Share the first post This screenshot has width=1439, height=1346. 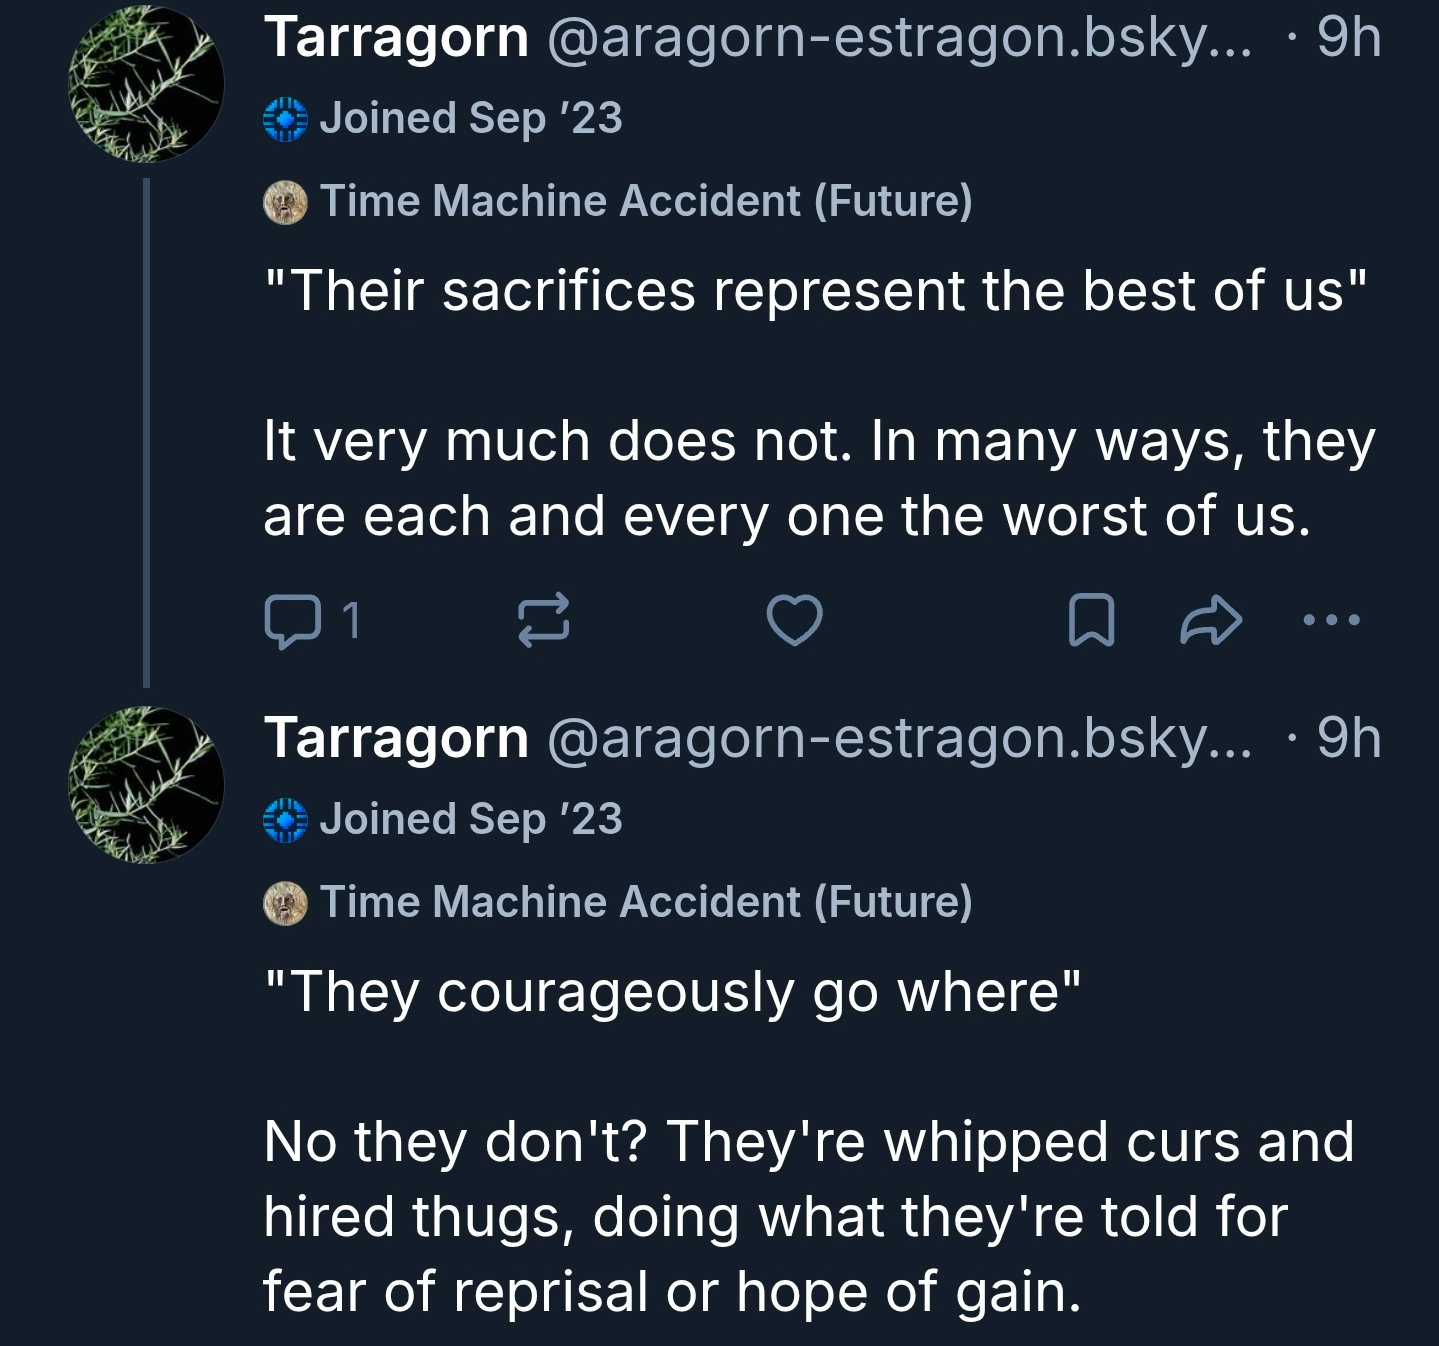click(x=1211, y=620)
